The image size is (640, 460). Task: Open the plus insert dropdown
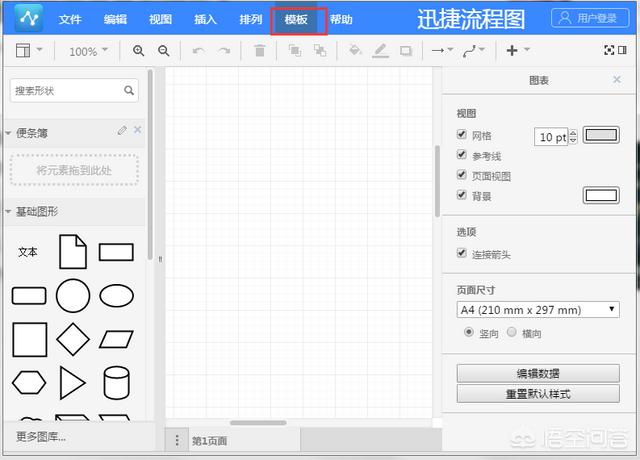518,50
